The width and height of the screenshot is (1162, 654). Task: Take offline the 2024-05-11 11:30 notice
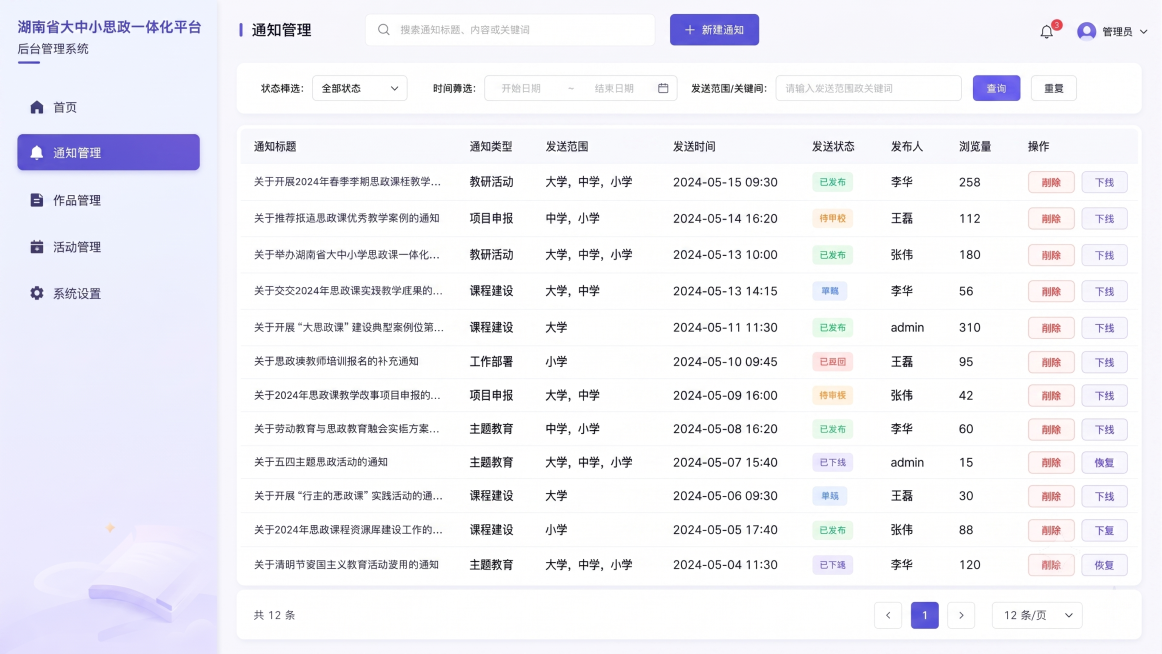[1104, 327]
